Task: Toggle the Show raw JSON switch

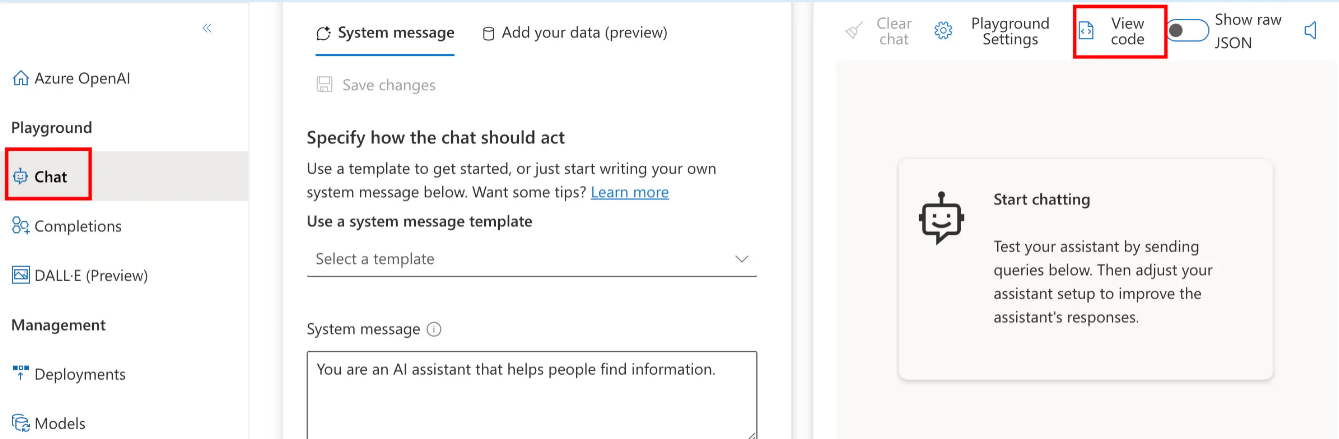Action: pyautogui.click(x=1188, y=31)
